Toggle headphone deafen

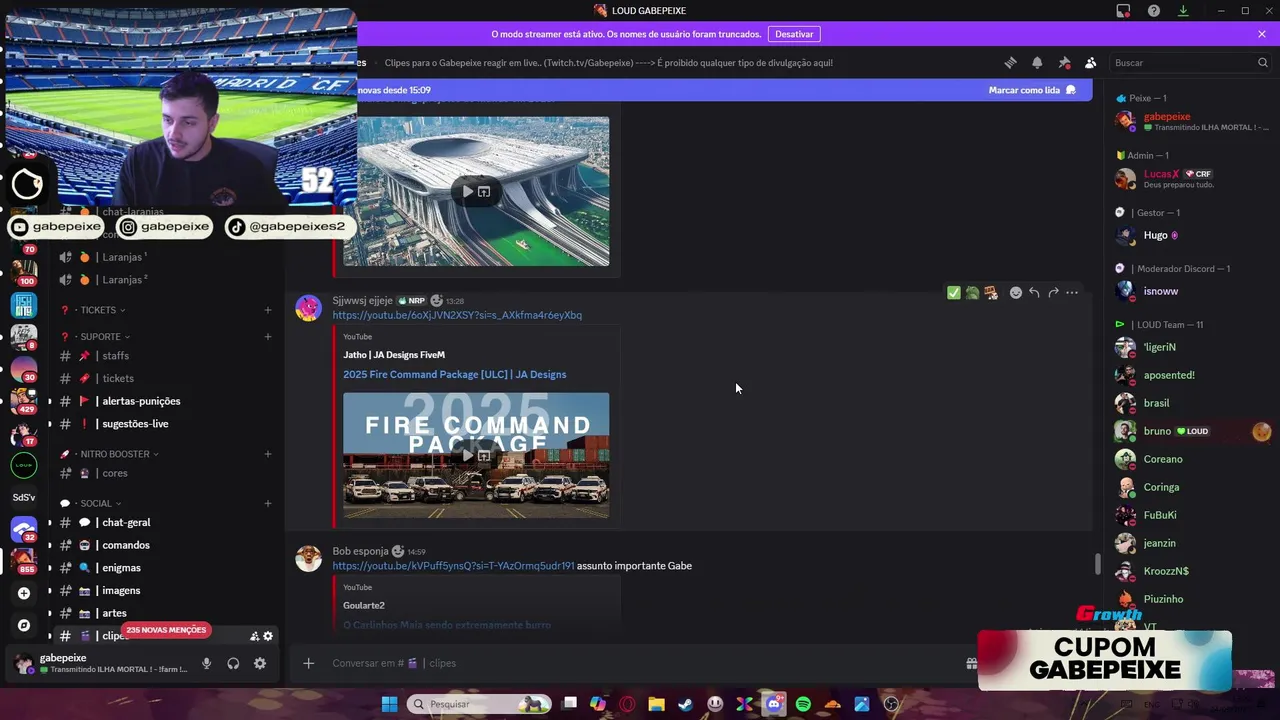point(233,663)
